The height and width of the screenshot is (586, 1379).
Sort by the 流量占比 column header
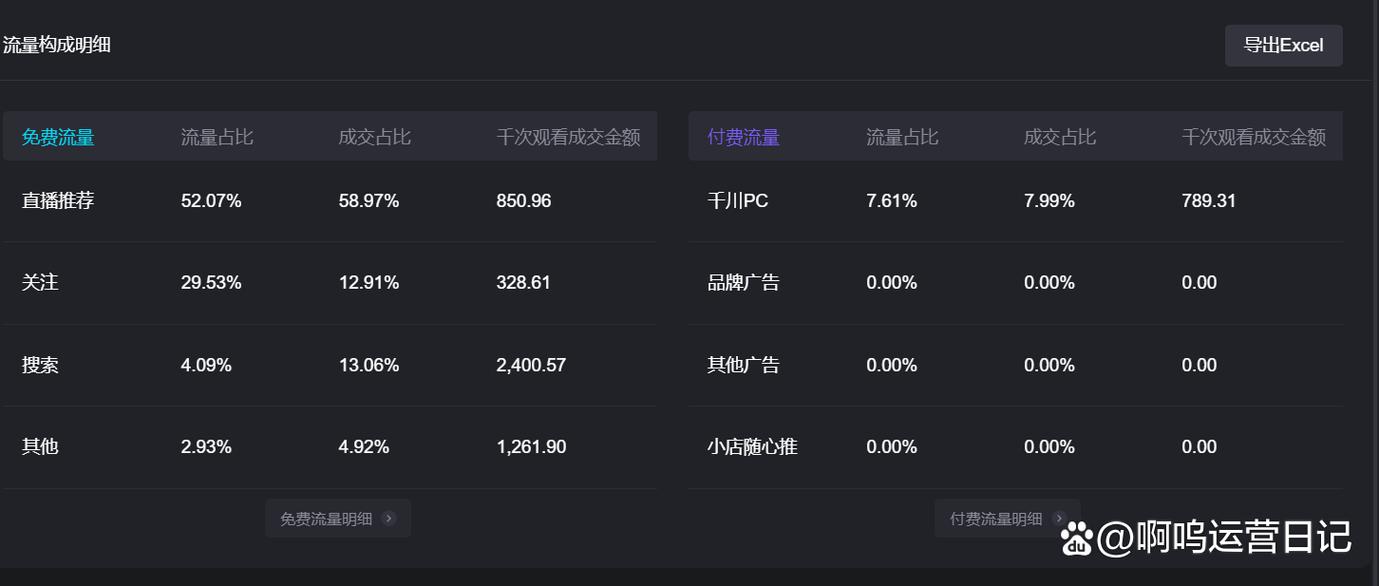[x=216, y=136]
